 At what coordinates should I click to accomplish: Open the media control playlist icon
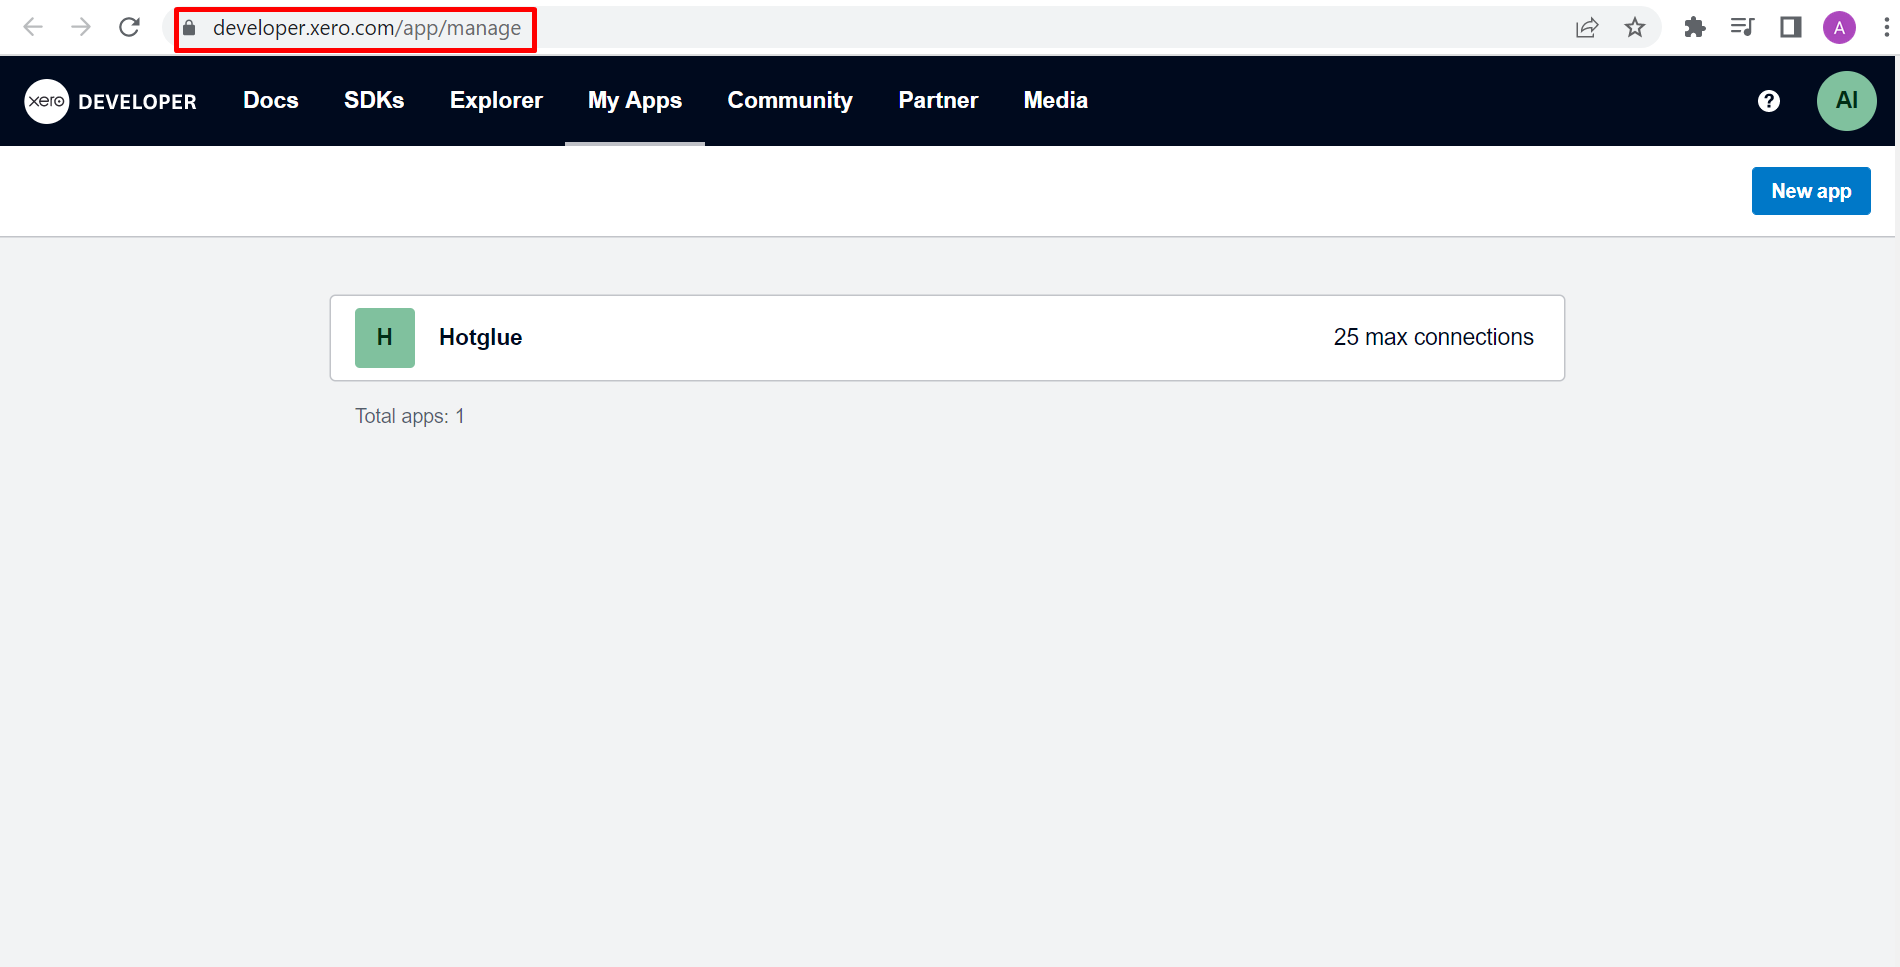click(x=1743, y=28)
